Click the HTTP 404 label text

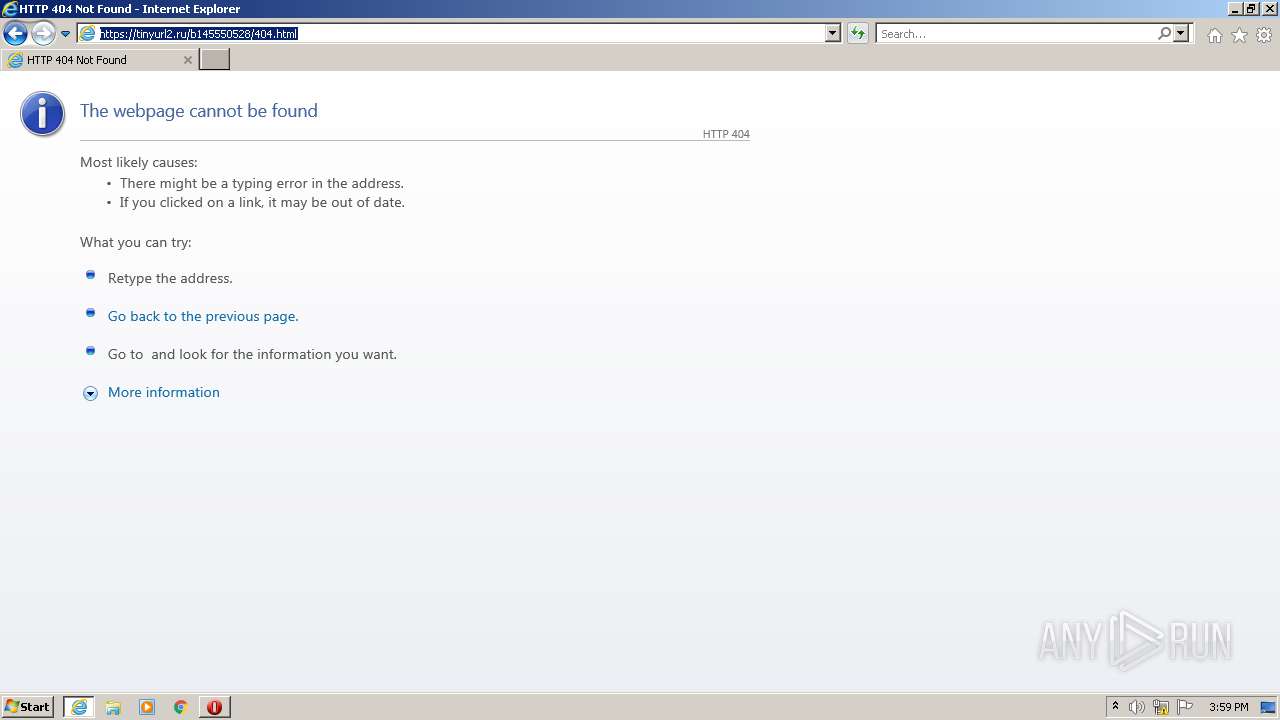(726, 134)
